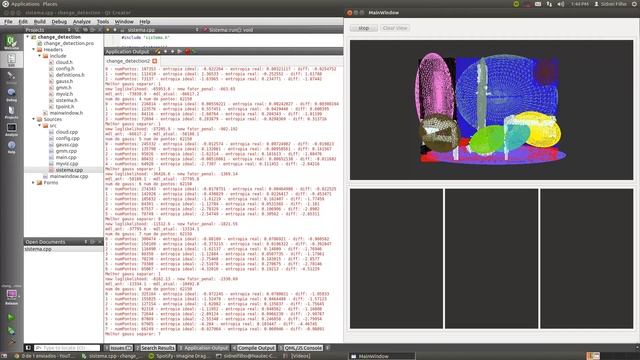Switch to Debug mode in sidebar
The height and width of the screenshot is (360, 640).
pyautogui.click(x=11, y=94)
